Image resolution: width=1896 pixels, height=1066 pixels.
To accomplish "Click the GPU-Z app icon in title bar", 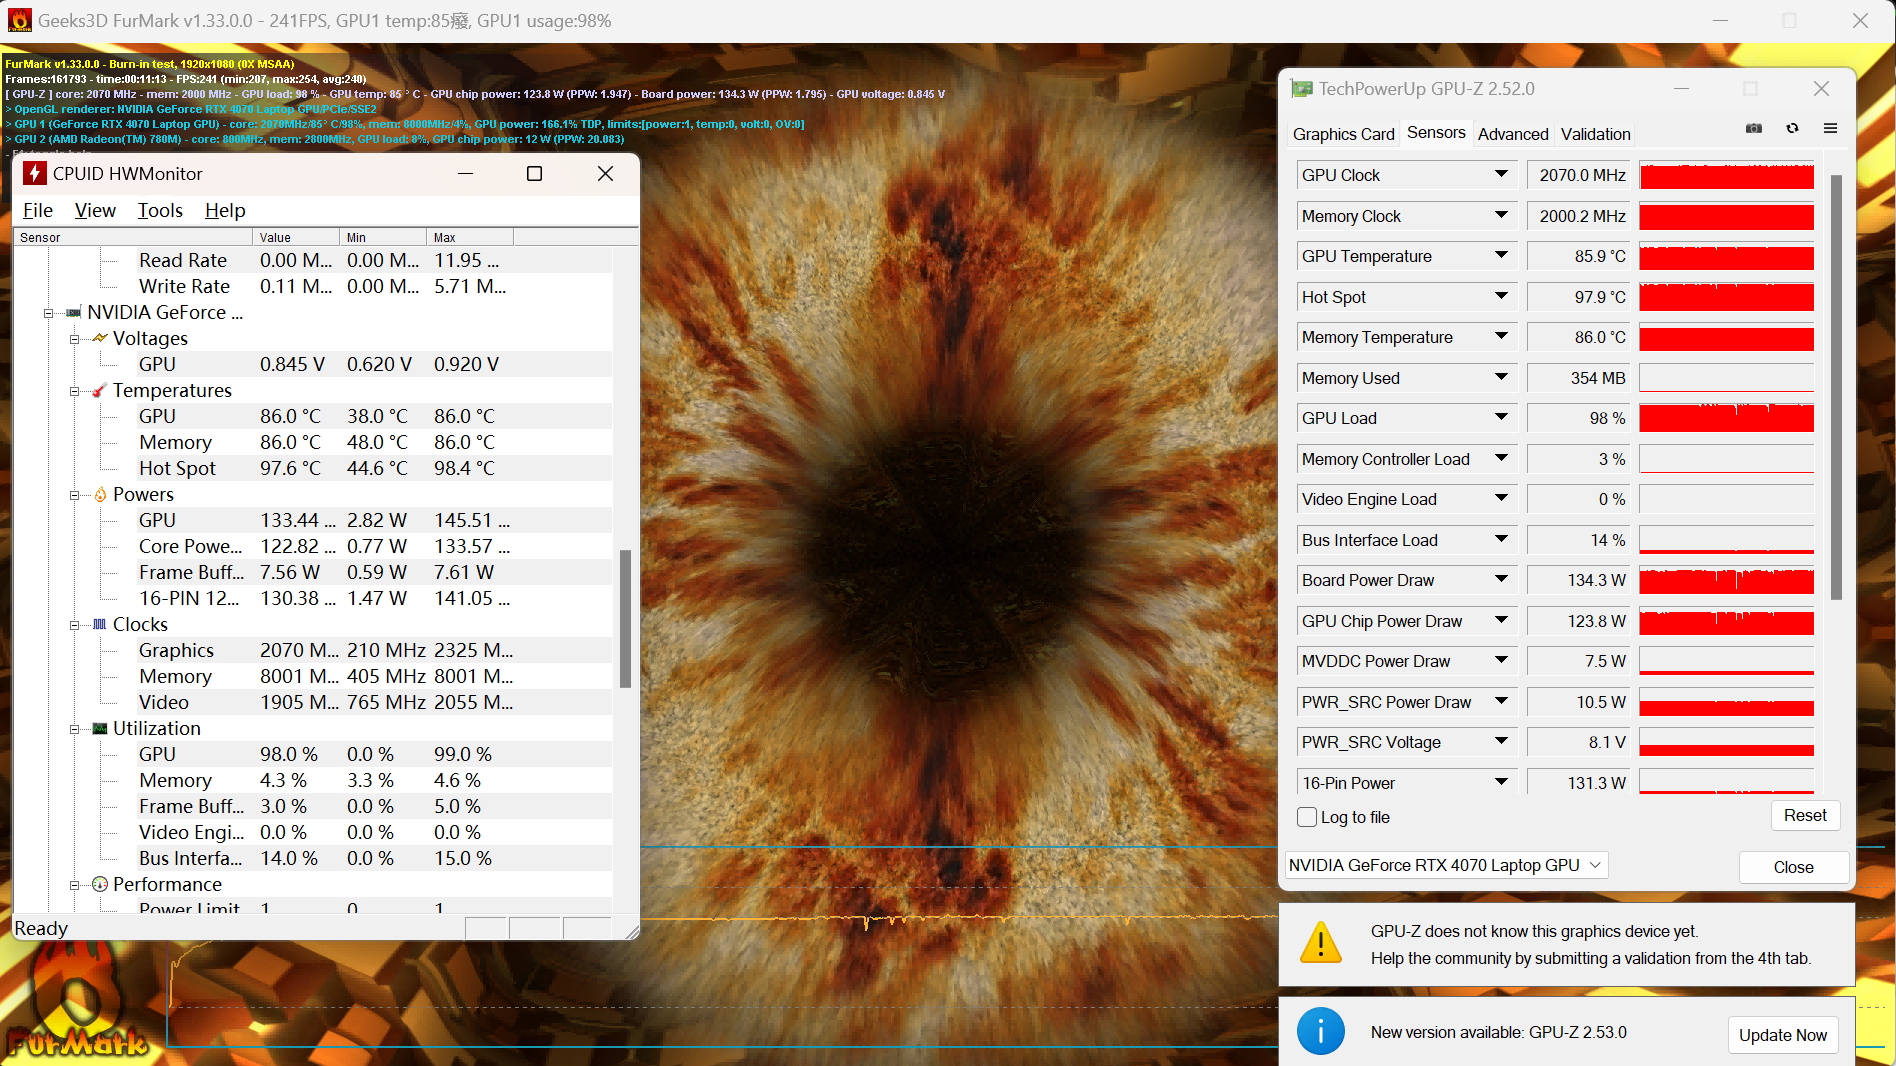I will pos(1302,89).
